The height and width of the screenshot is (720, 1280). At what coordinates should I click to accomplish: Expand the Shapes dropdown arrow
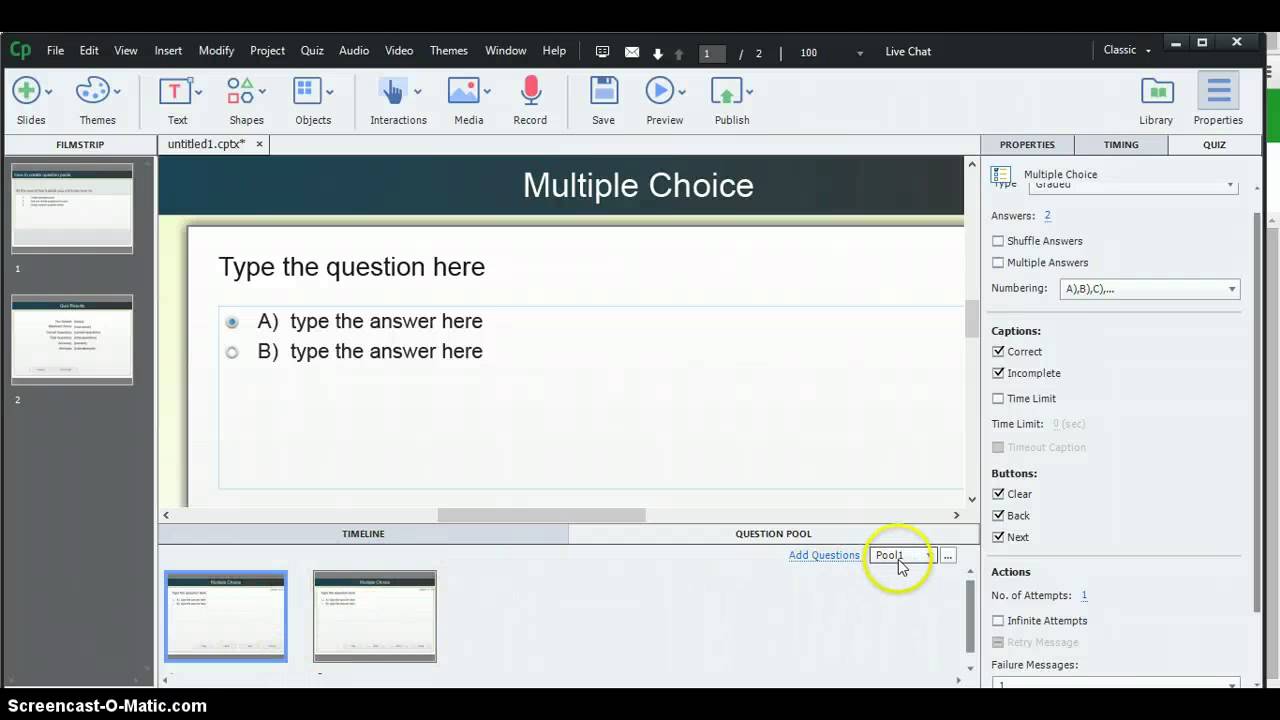coord(263,92)
